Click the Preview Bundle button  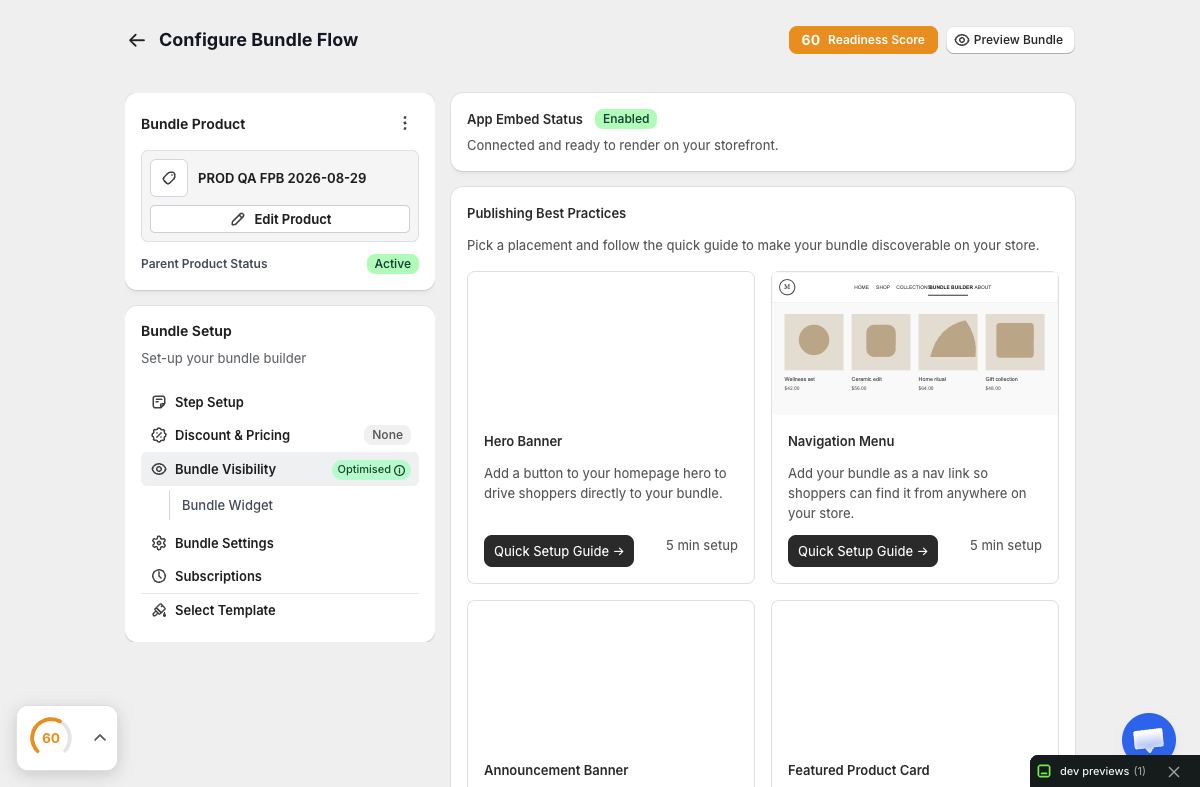(1010, 40)
